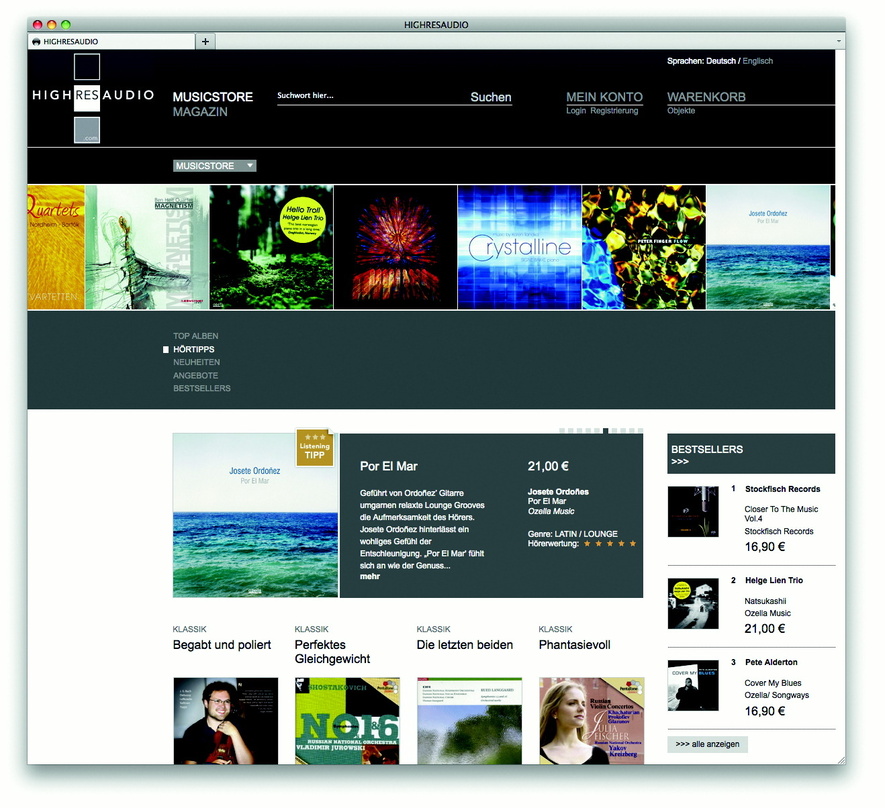Screen dimensions: 885x808
Task: Click the Phantasievoll article title
Action: (x=575, y=645)
